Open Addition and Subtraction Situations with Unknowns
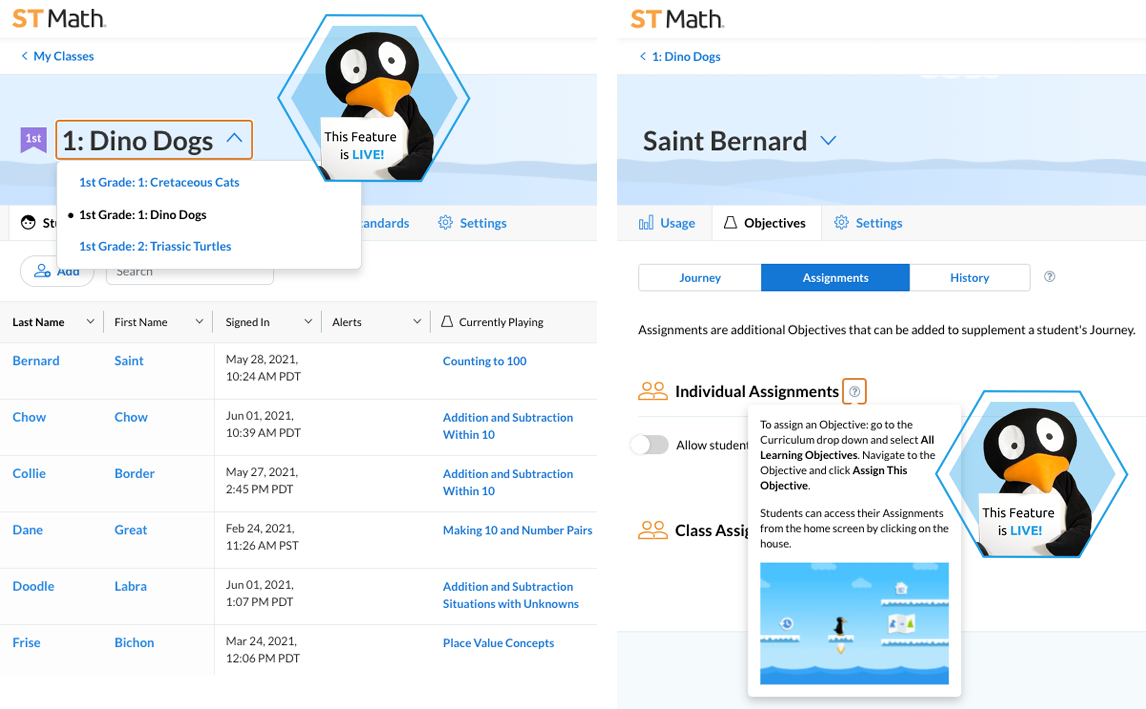Screen dimensions: 1146x709 [511, 595]
